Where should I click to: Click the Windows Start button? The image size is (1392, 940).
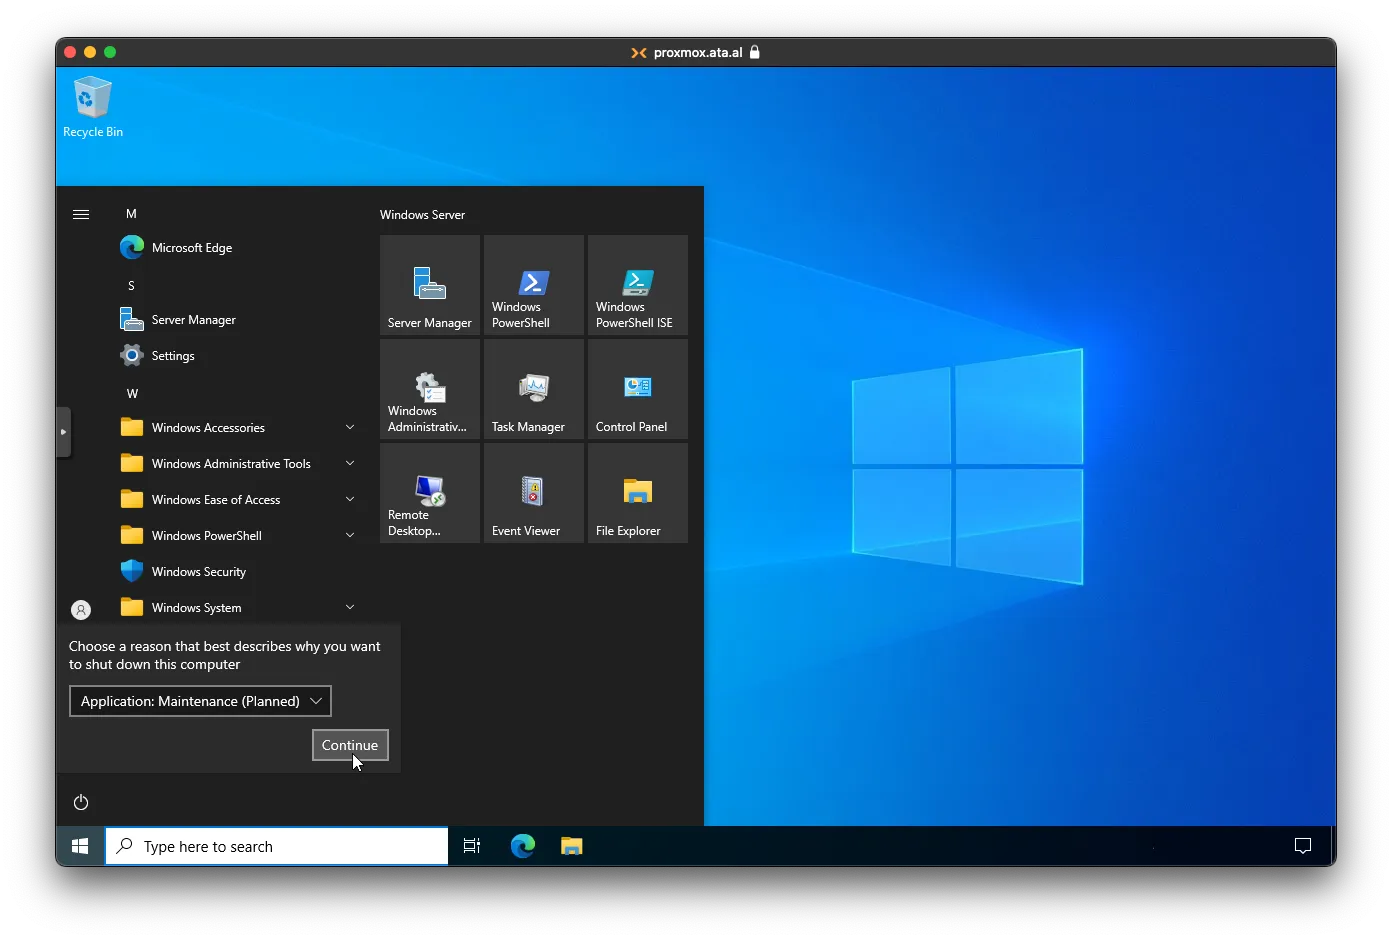80,846
